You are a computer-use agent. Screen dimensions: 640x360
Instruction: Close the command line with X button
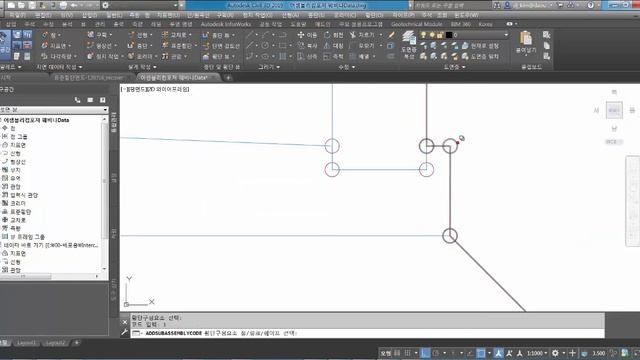coord(125,322)
